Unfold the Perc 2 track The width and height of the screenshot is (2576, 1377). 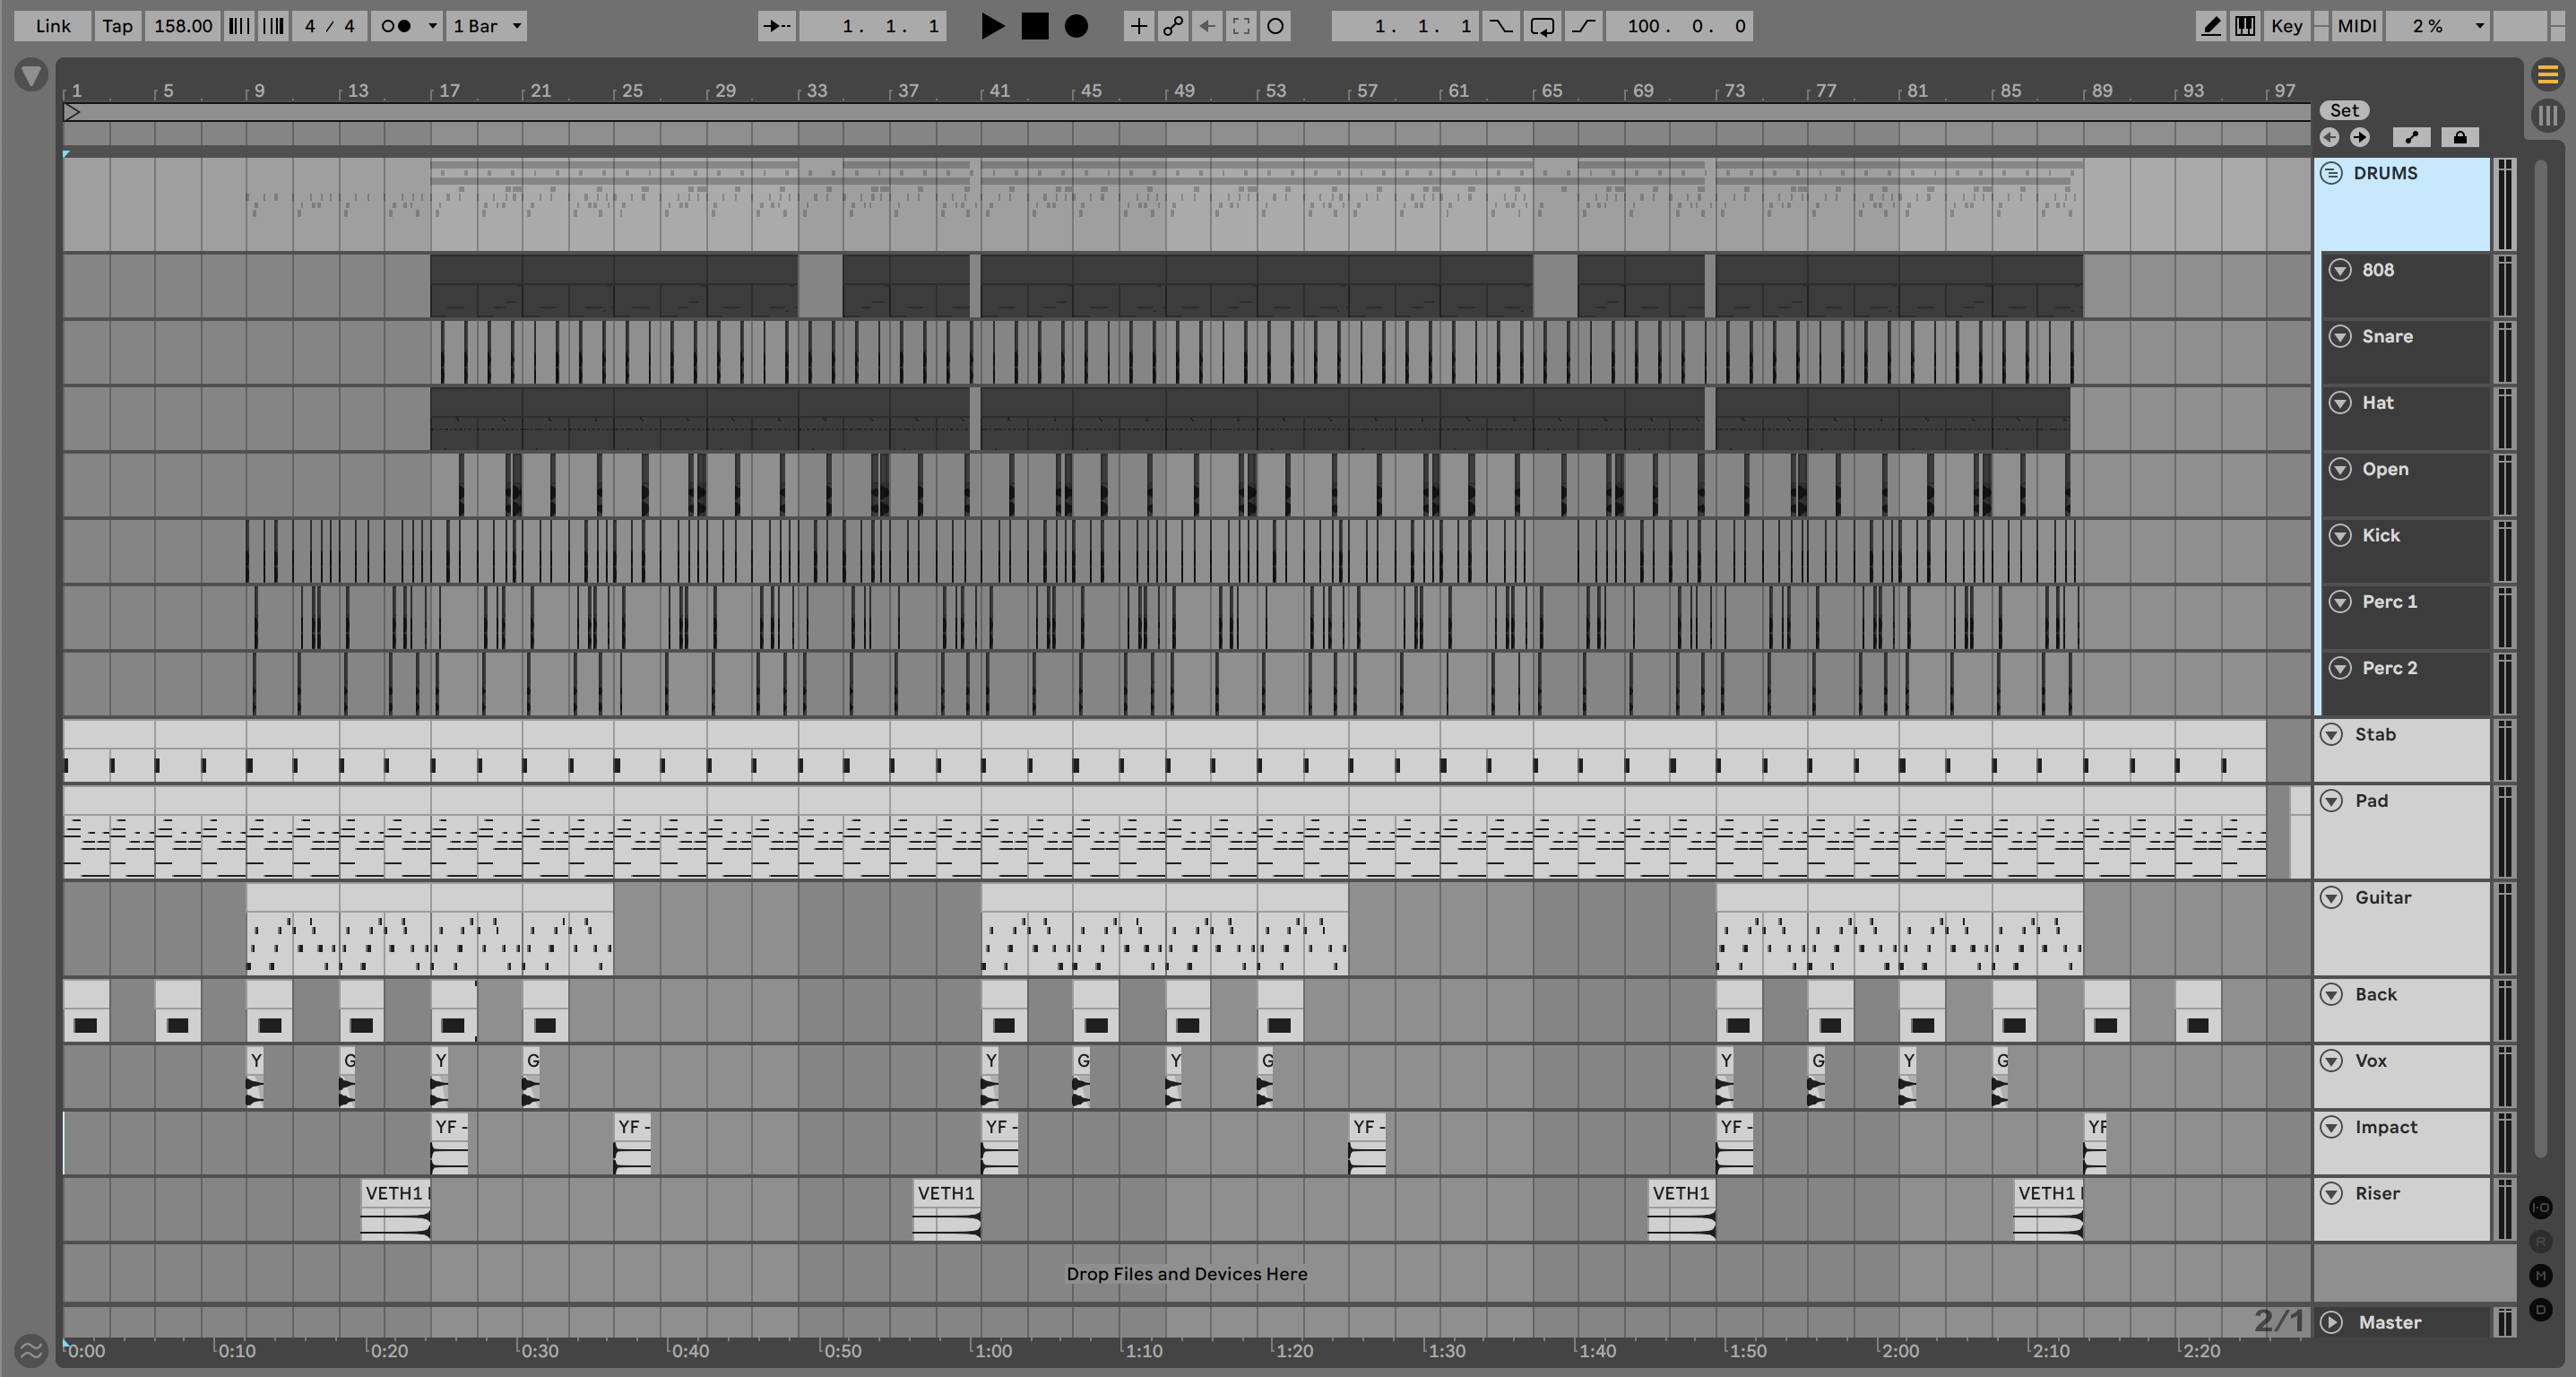click(2340, 668)
